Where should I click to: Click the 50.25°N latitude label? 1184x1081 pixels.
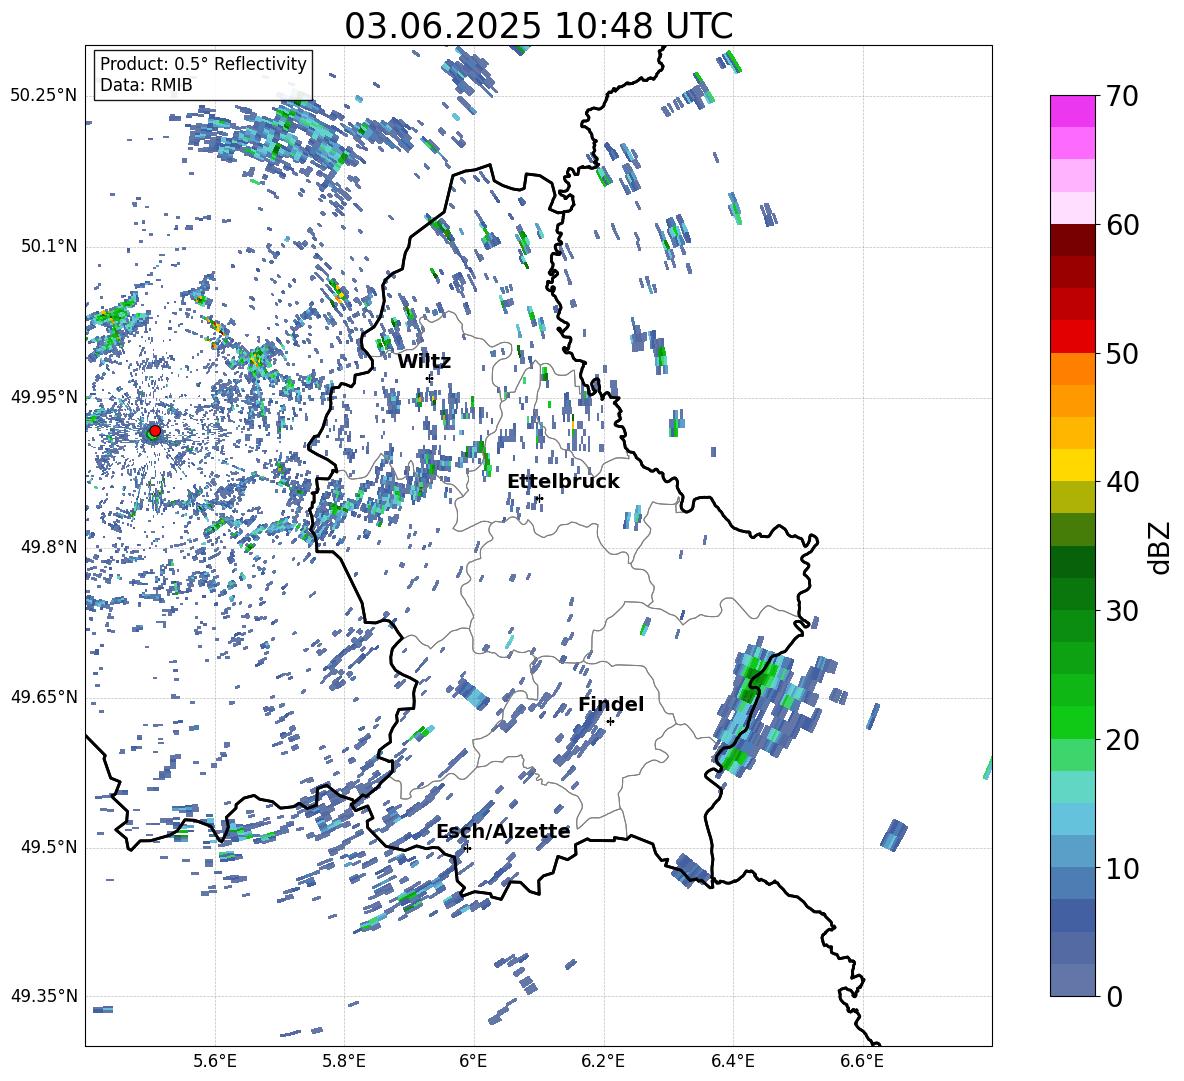pos(44,96)
